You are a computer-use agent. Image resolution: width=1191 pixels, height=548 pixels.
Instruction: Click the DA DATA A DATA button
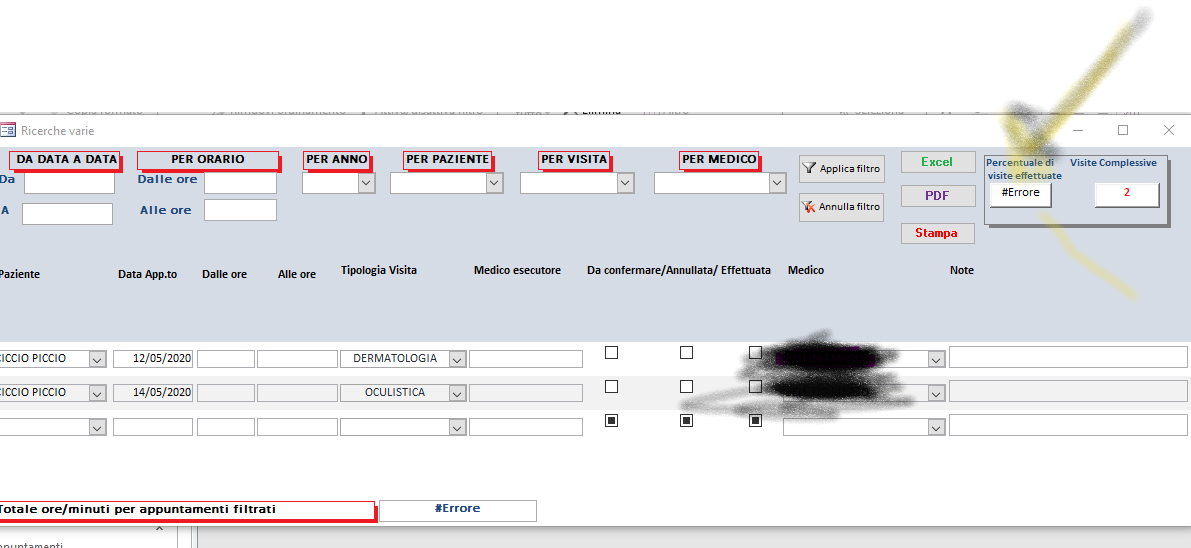(x=66, y=160)
